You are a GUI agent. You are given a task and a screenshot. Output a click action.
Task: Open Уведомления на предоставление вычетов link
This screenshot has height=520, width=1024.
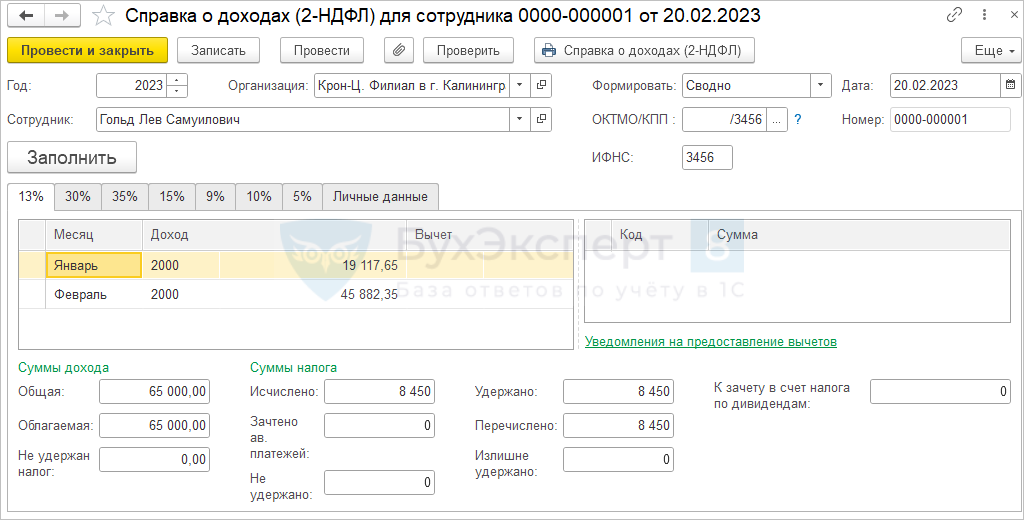tap(710, 342)
